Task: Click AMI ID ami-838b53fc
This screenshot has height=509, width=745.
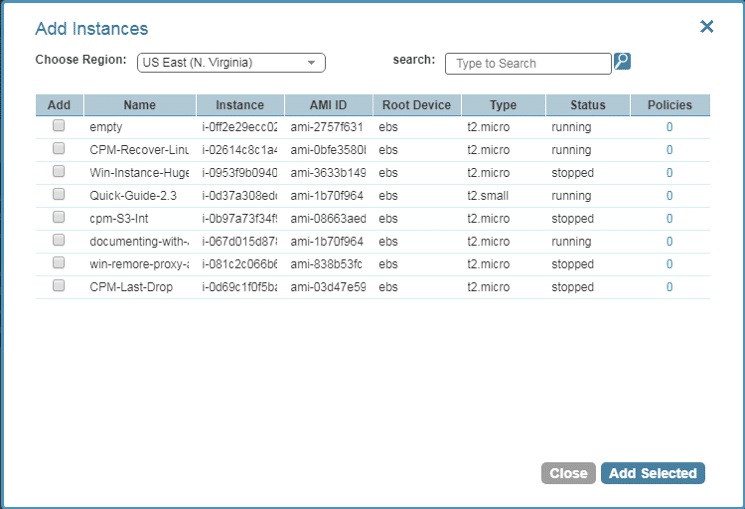Action: (x=326, y=264)
